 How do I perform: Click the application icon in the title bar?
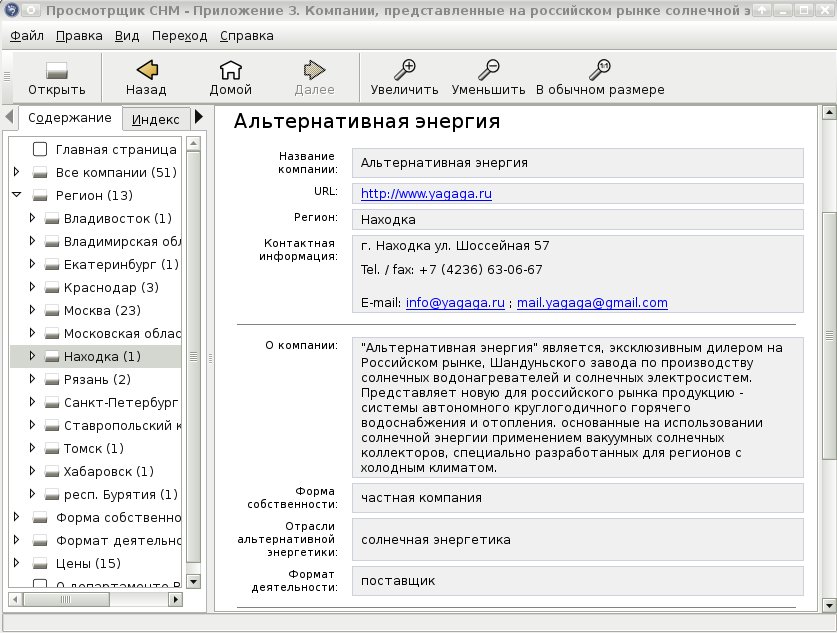click(x=11, y=10)
